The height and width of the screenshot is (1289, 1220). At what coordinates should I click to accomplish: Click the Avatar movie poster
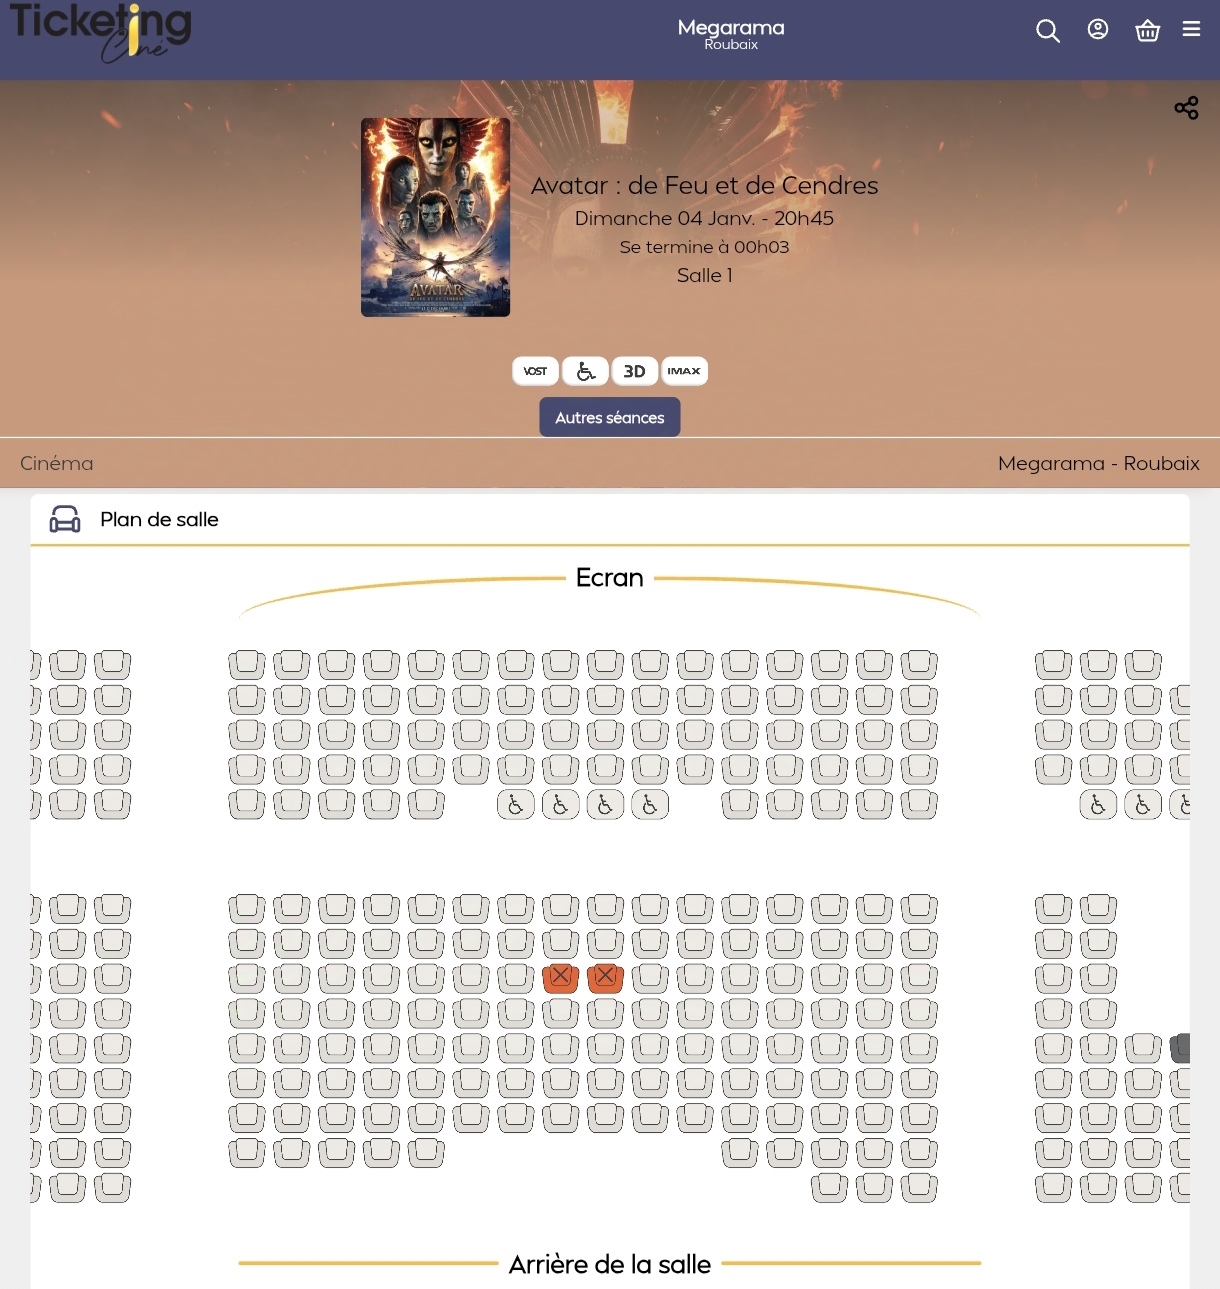[436, 217]
